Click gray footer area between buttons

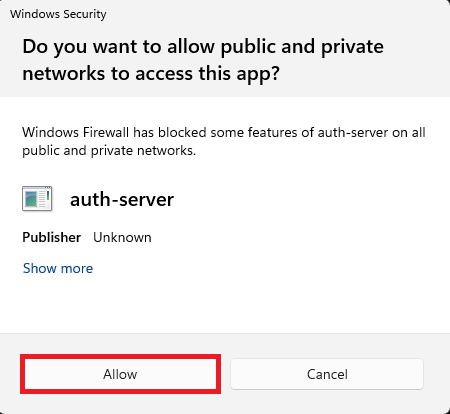pos(225,374)
